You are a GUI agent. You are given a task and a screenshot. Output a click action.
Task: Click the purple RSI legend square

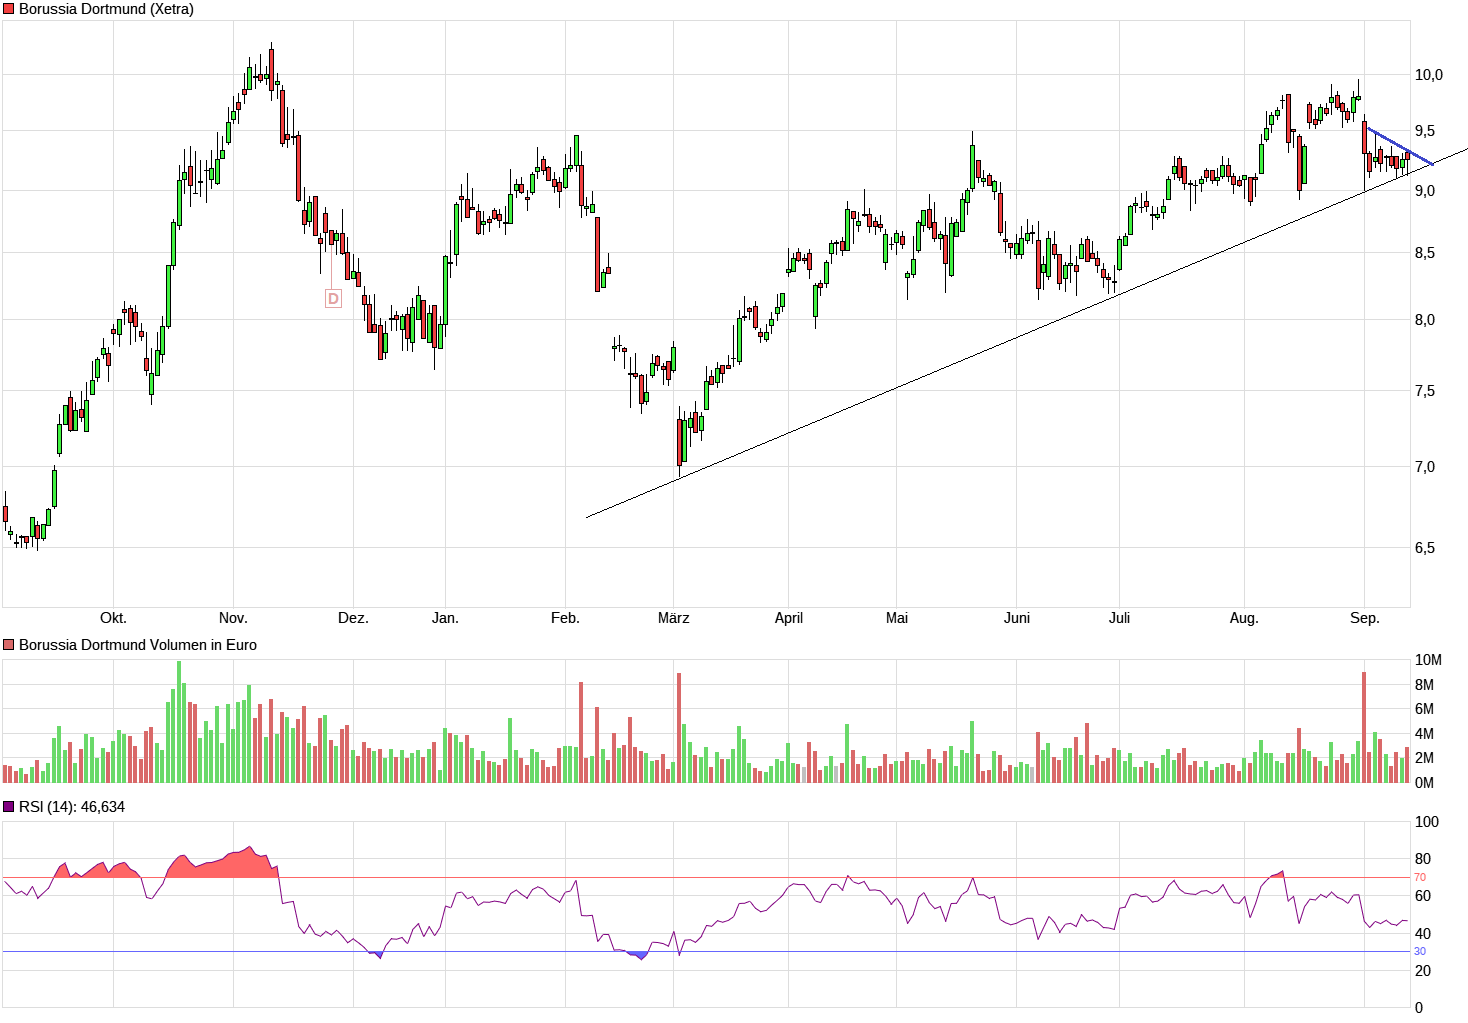pos(9,807)
